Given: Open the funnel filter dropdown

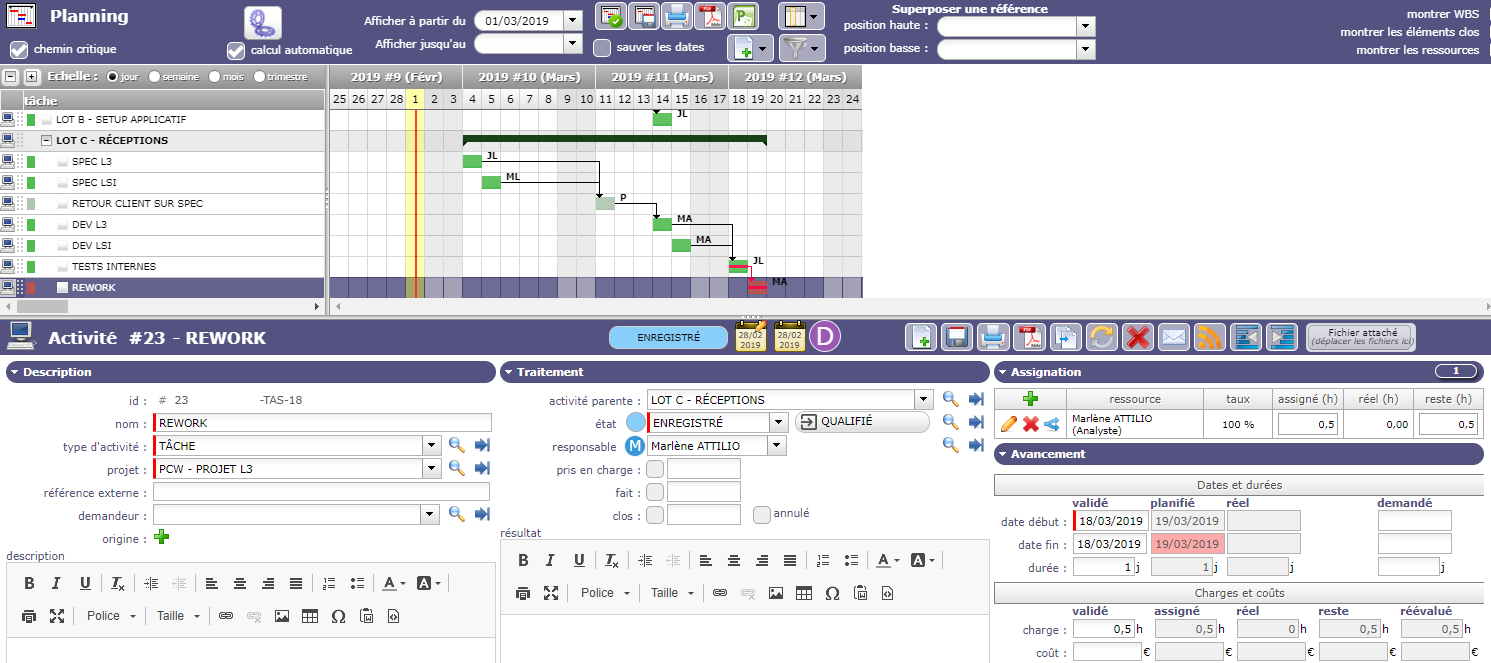Looking at the screenshot, I should point(801,47).
